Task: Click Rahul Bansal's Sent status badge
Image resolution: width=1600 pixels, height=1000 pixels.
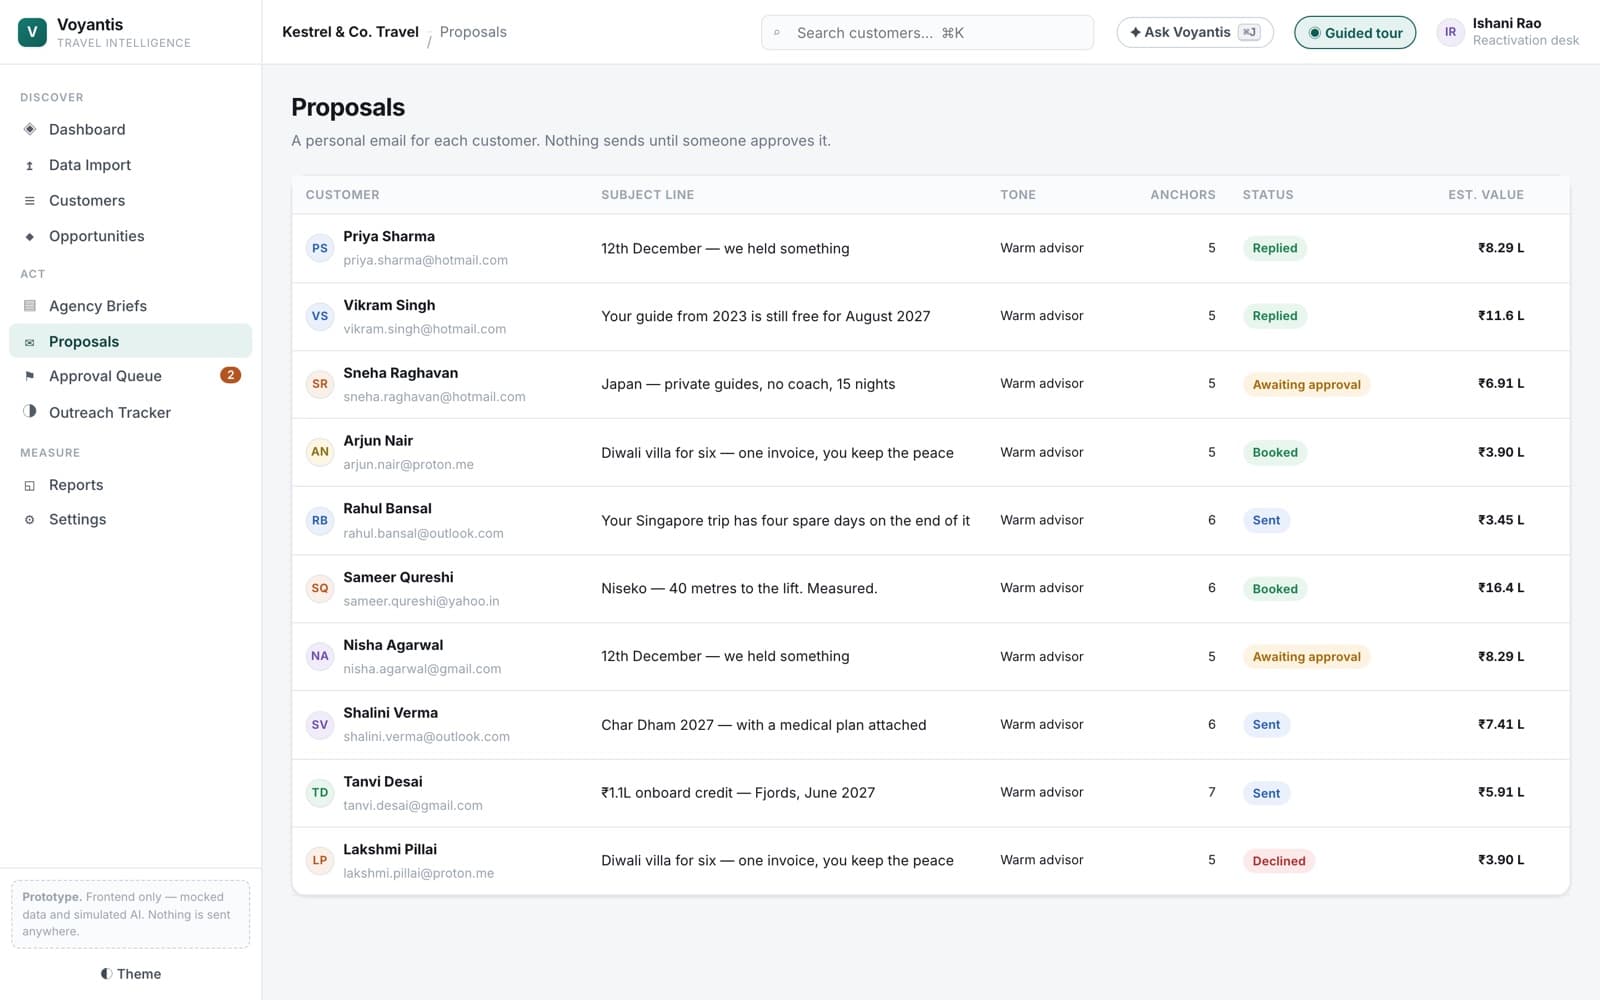Action: 1266,521
